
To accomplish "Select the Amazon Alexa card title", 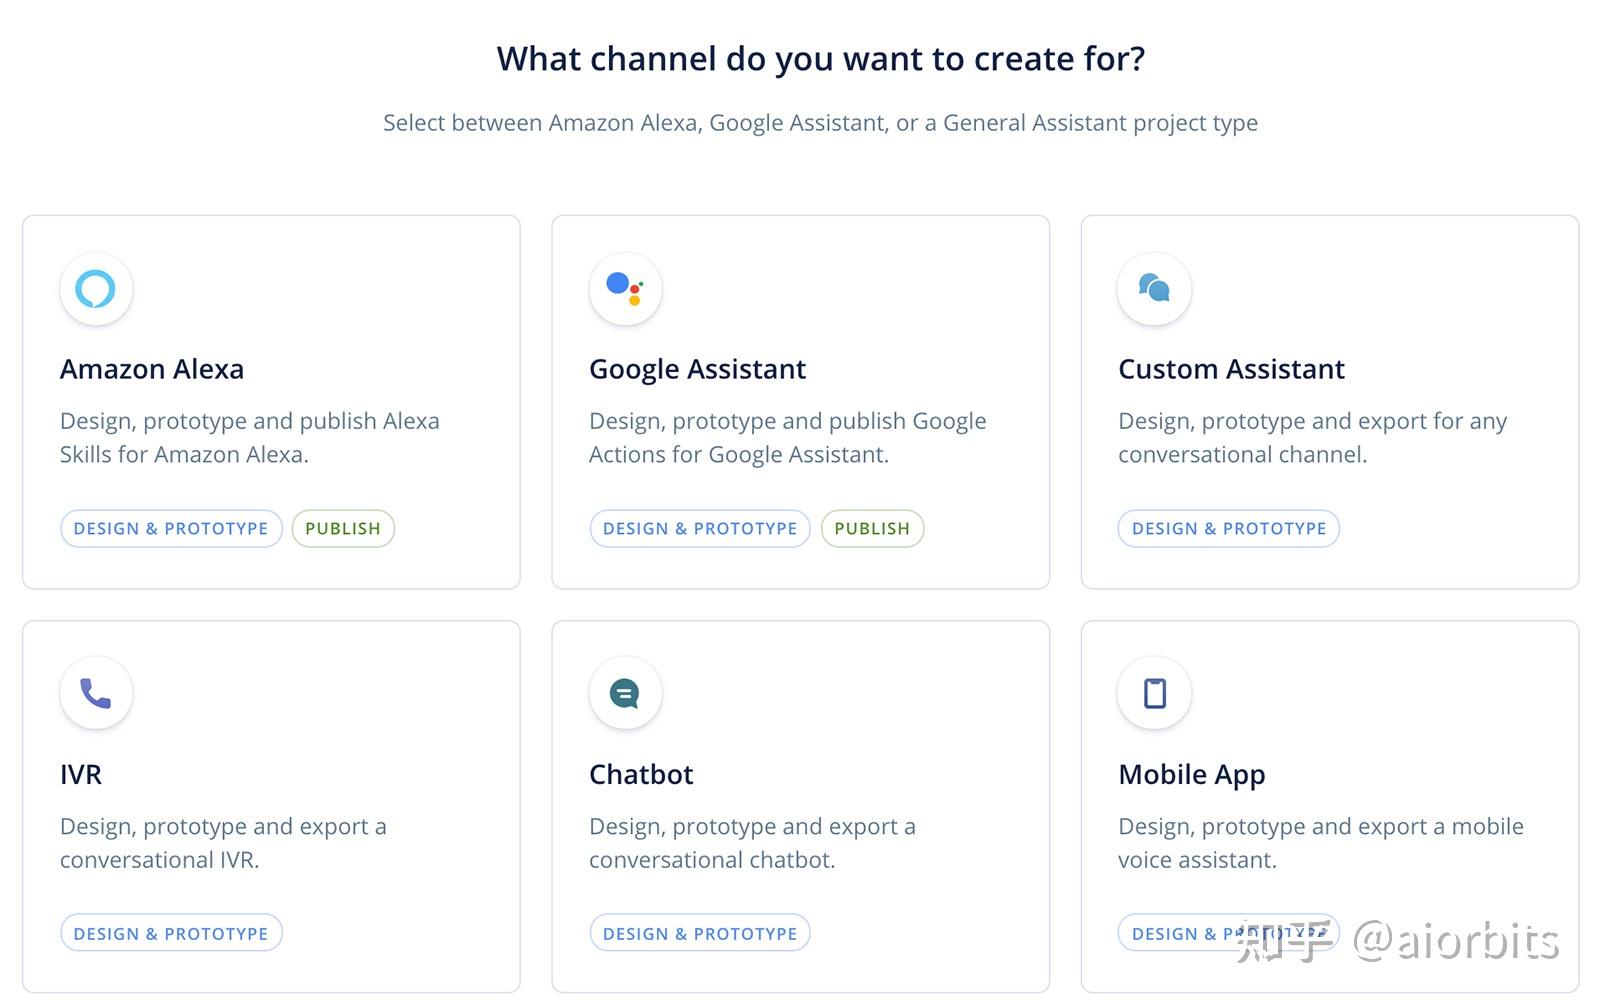I will pos(152,369).
